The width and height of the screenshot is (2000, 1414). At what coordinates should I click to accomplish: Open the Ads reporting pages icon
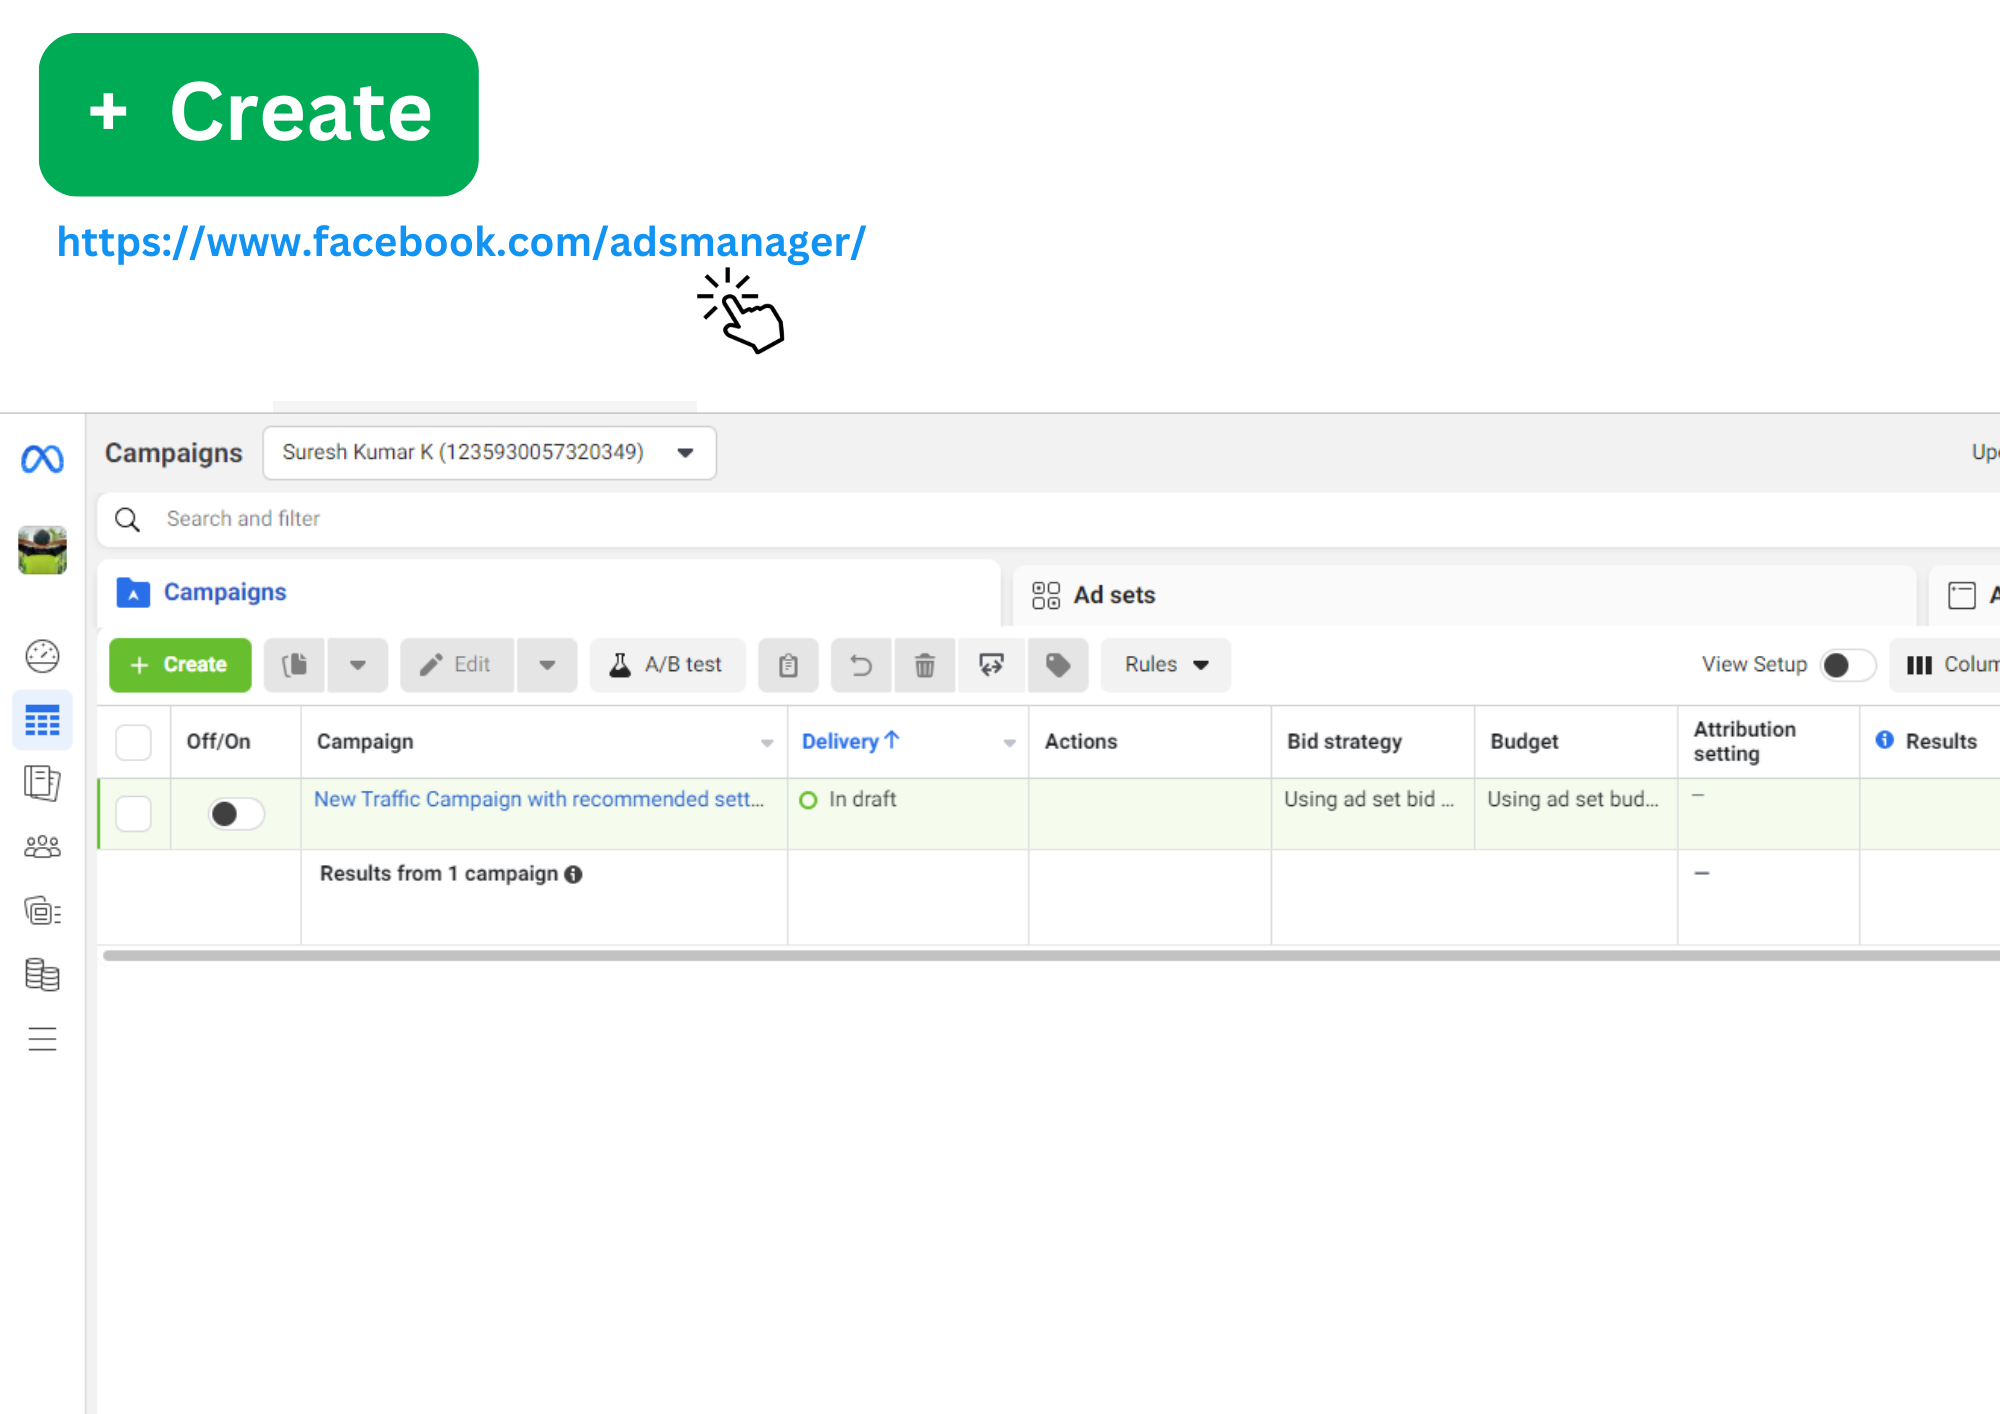coord(42,783)
